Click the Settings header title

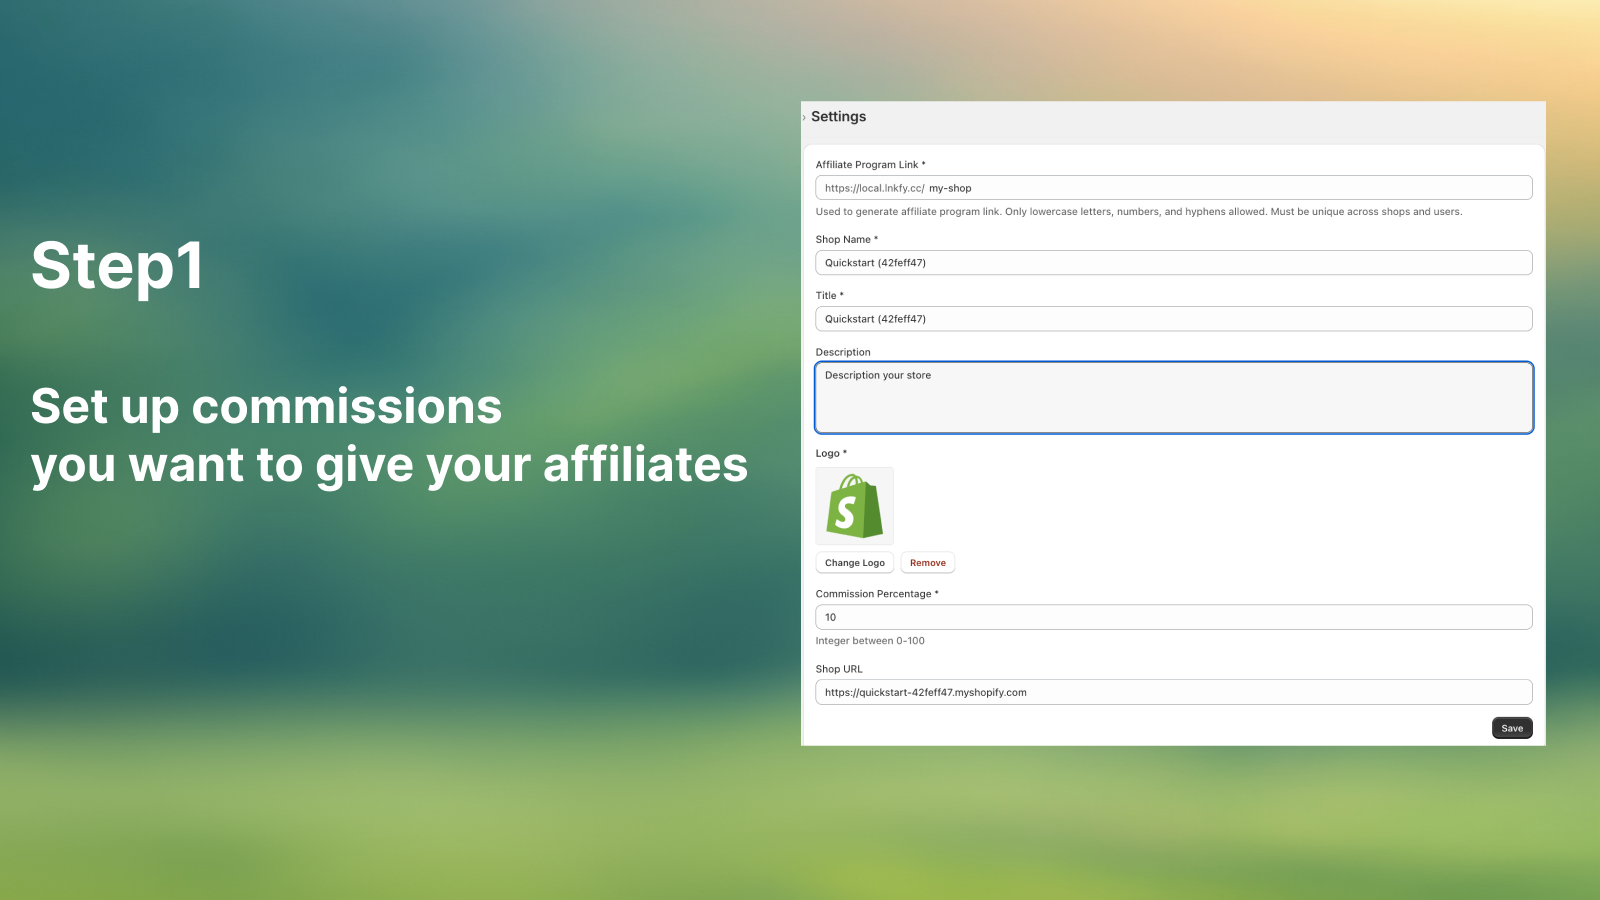(839, 116)
